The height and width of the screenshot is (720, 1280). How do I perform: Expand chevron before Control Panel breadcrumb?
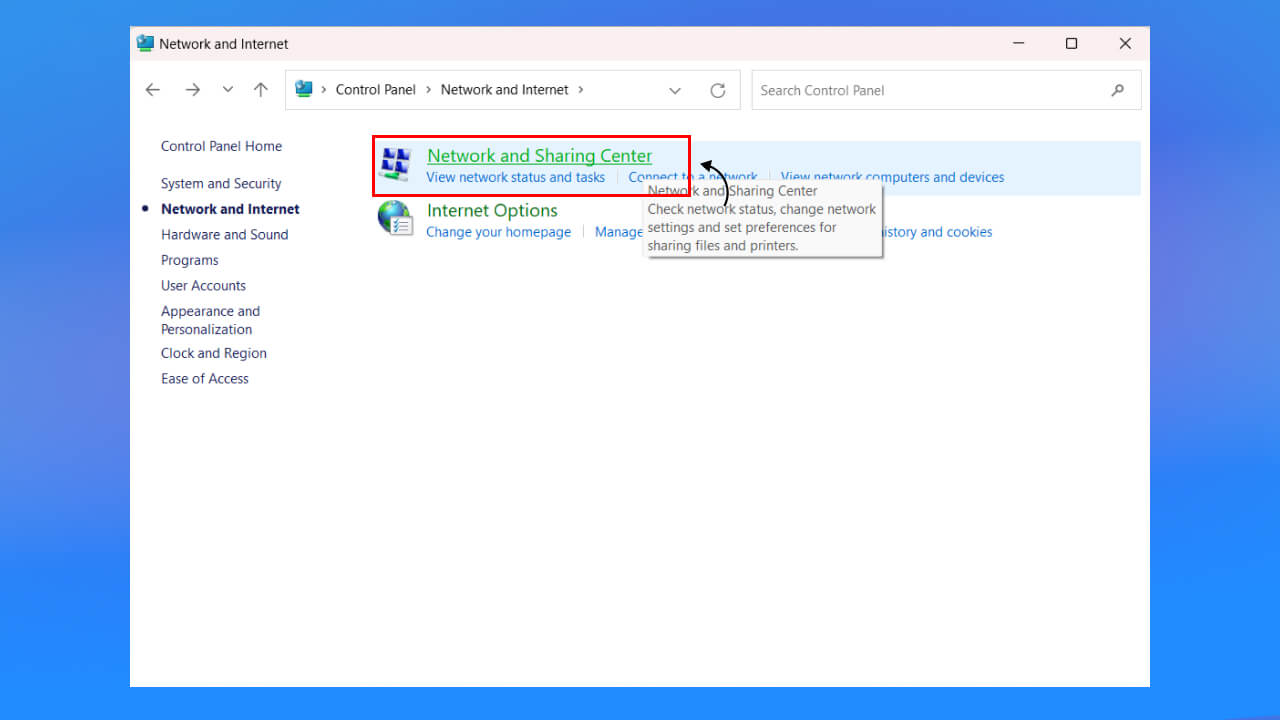(x=324, y=90)
